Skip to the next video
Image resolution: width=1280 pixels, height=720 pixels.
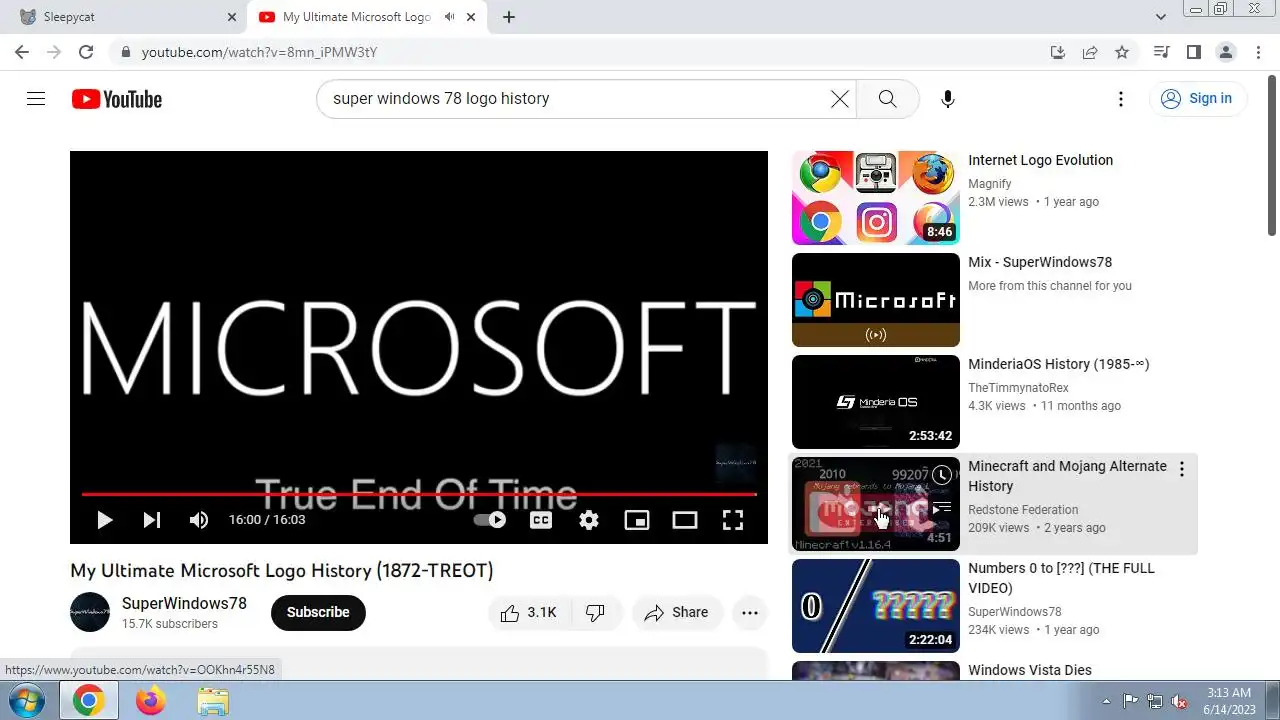pos(152,520)
